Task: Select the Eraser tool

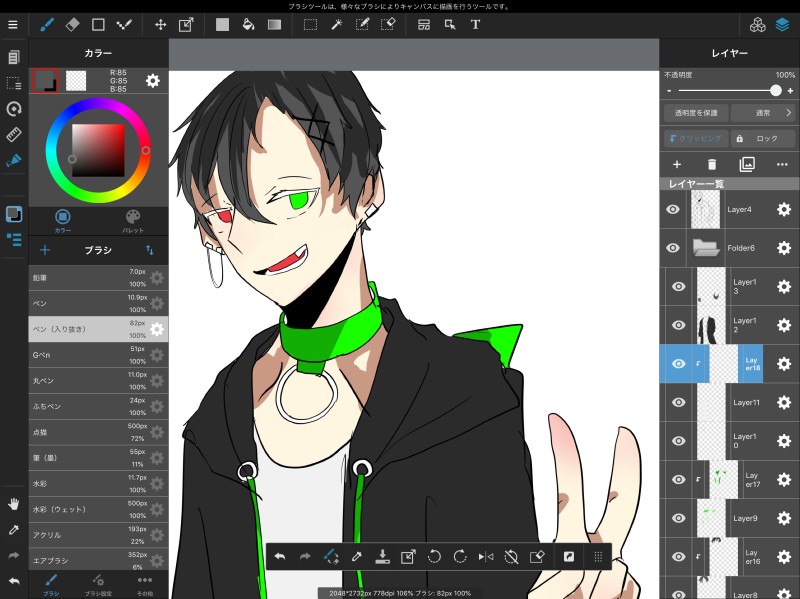Action: click(72, 24)
